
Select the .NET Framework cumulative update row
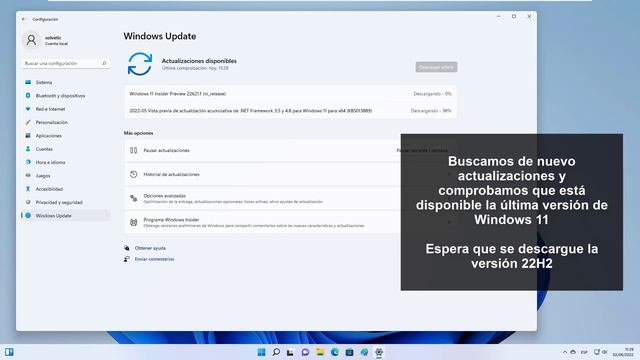pos(291,111)
